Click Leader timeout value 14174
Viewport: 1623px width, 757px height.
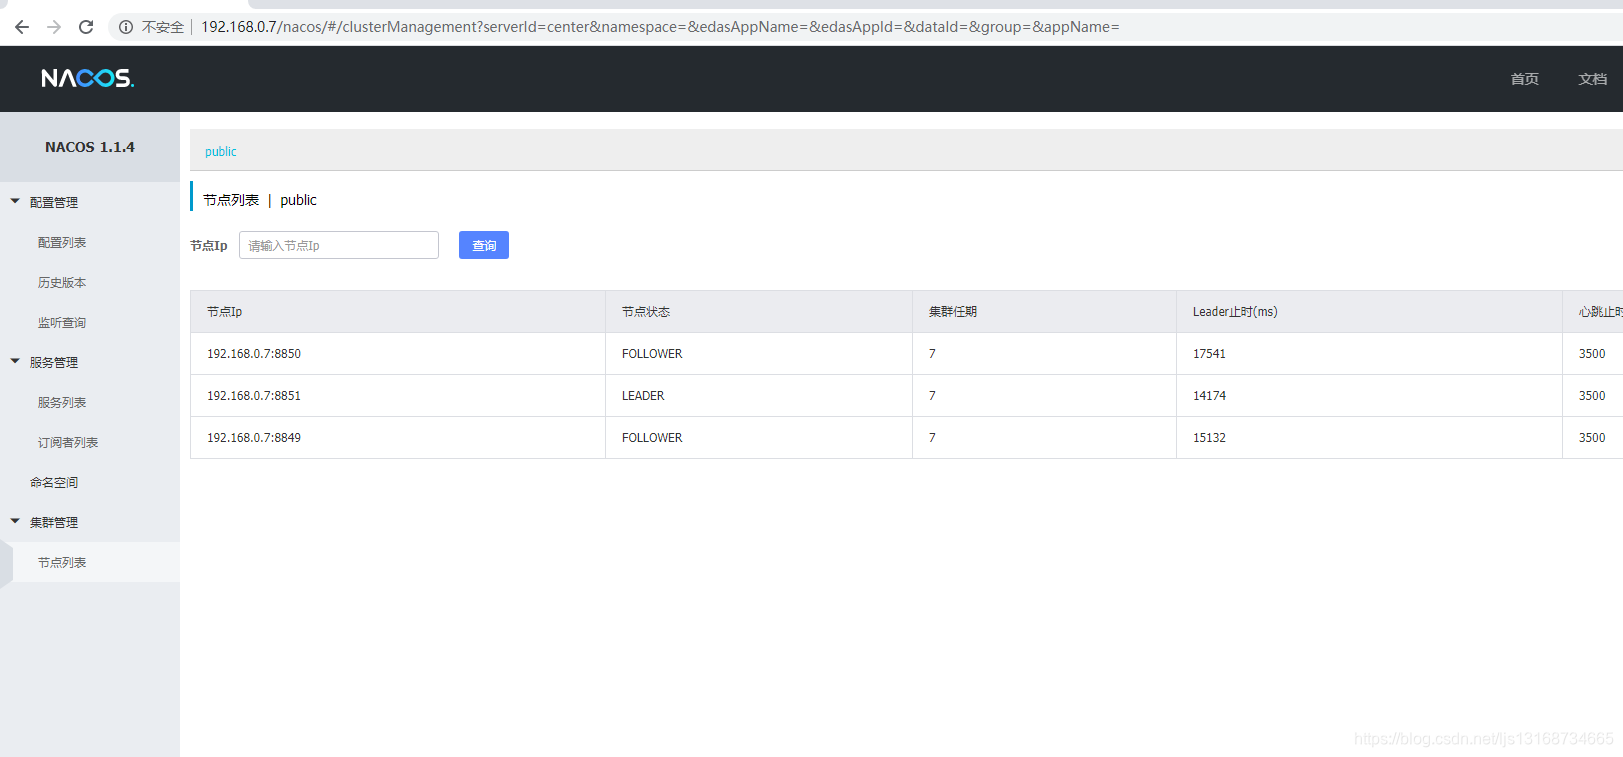tap(1209, 396)
